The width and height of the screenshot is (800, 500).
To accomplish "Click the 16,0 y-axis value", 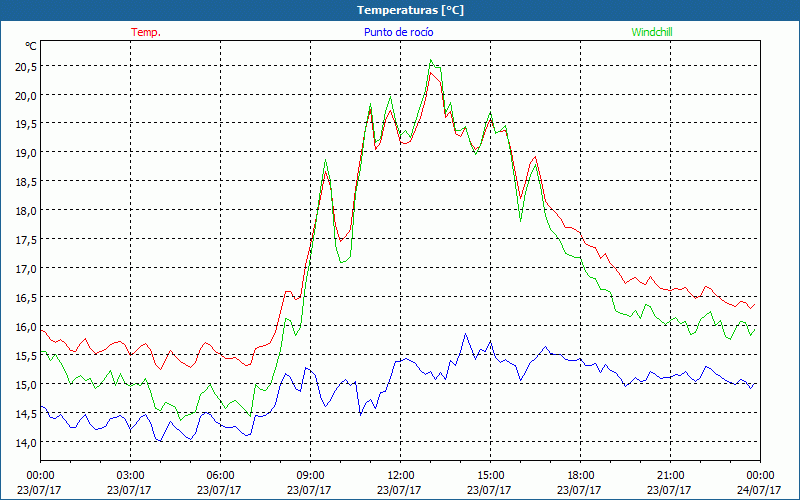I will 26,327.
